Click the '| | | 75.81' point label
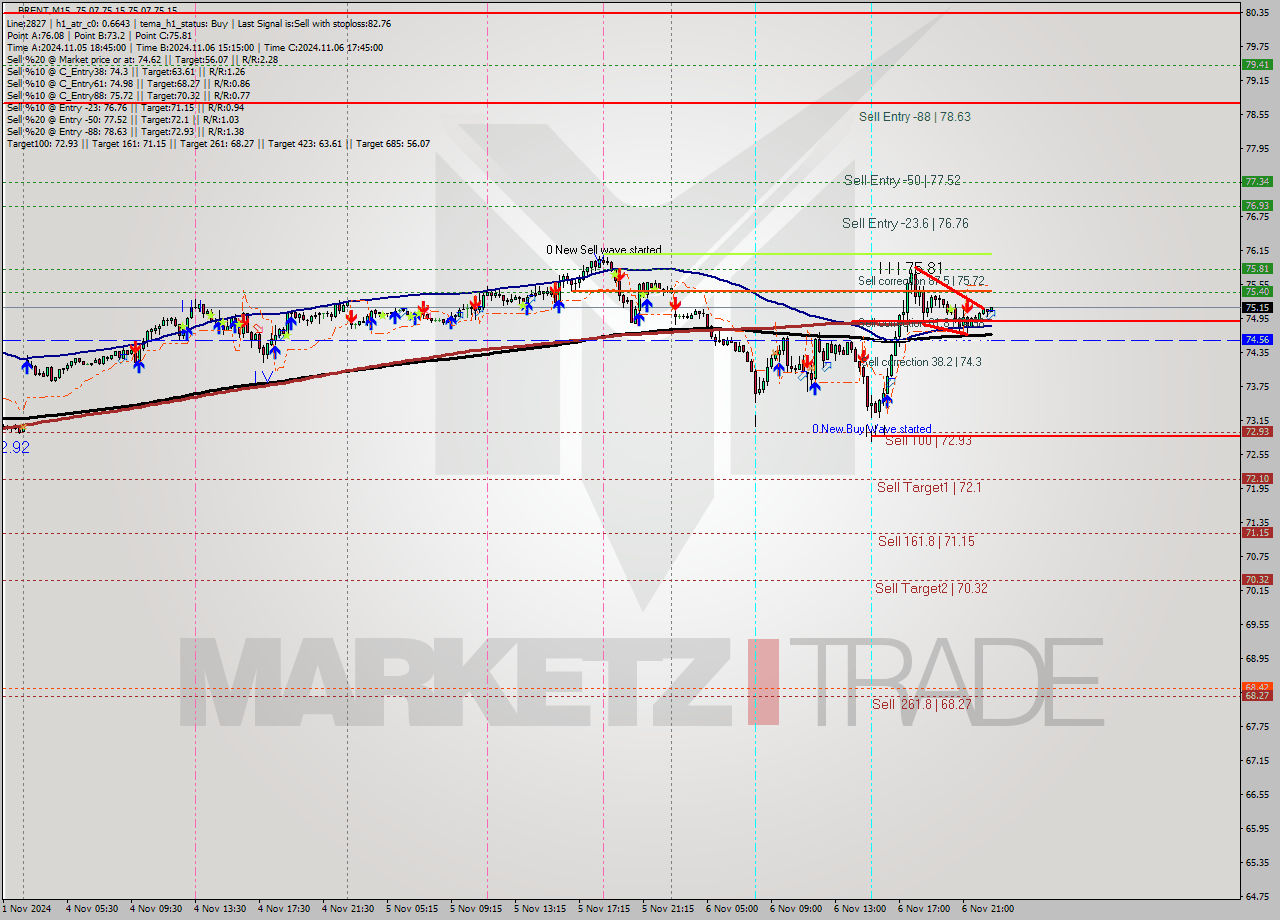This screenshot has width=1280, height=920. tap(911, 268)
